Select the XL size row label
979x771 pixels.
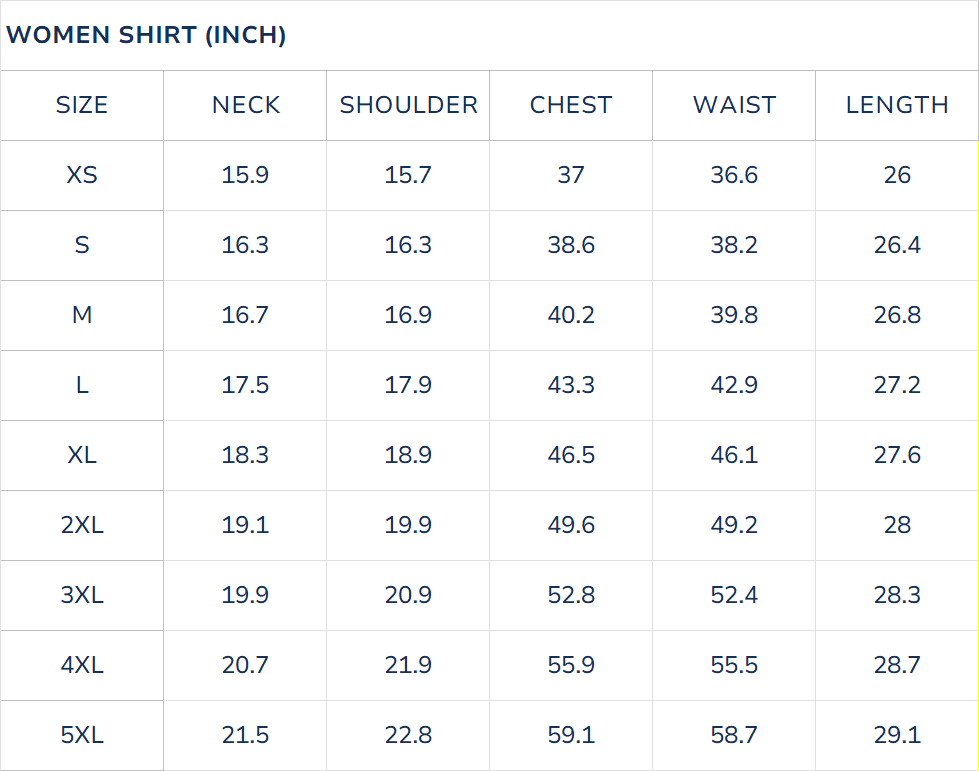point(82,455)
